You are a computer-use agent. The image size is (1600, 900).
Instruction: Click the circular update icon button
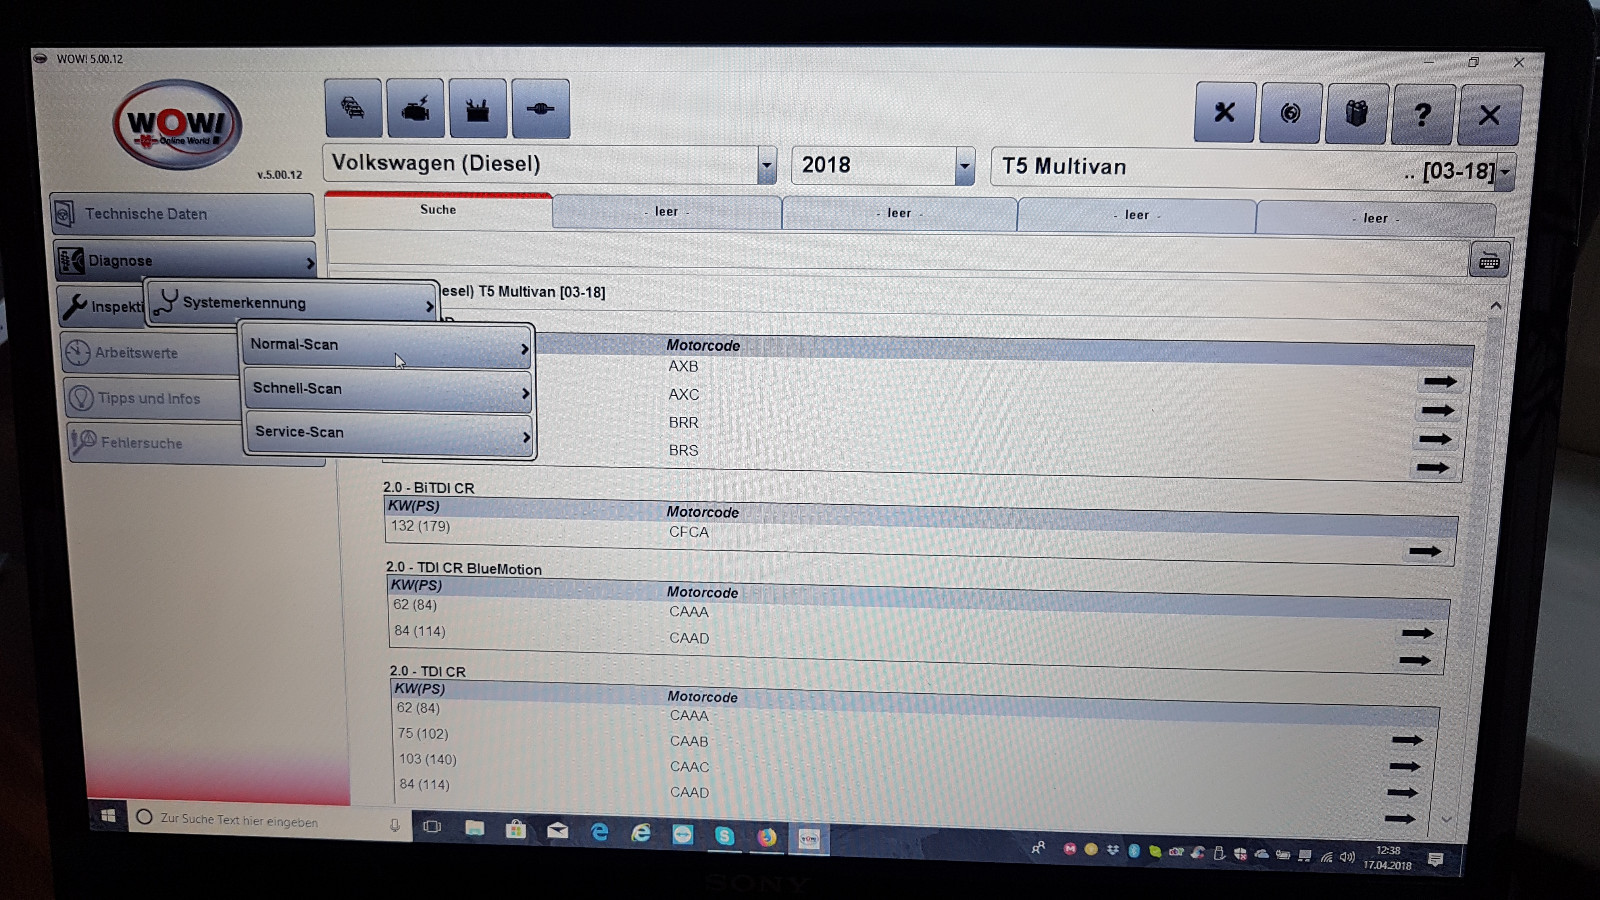click(1291, 114)
